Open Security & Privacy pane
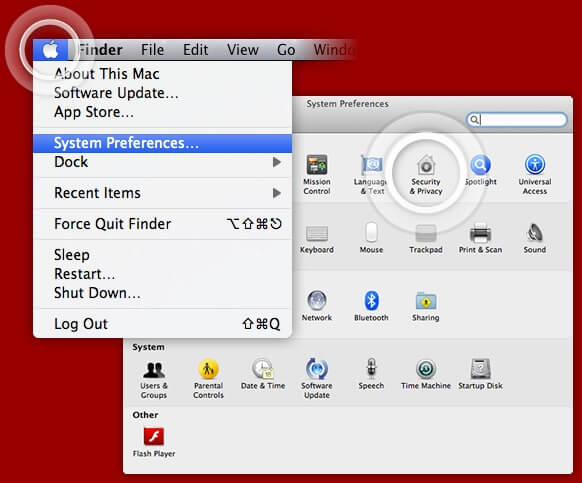This screenshot has width=582, height=483. (426, 174)
